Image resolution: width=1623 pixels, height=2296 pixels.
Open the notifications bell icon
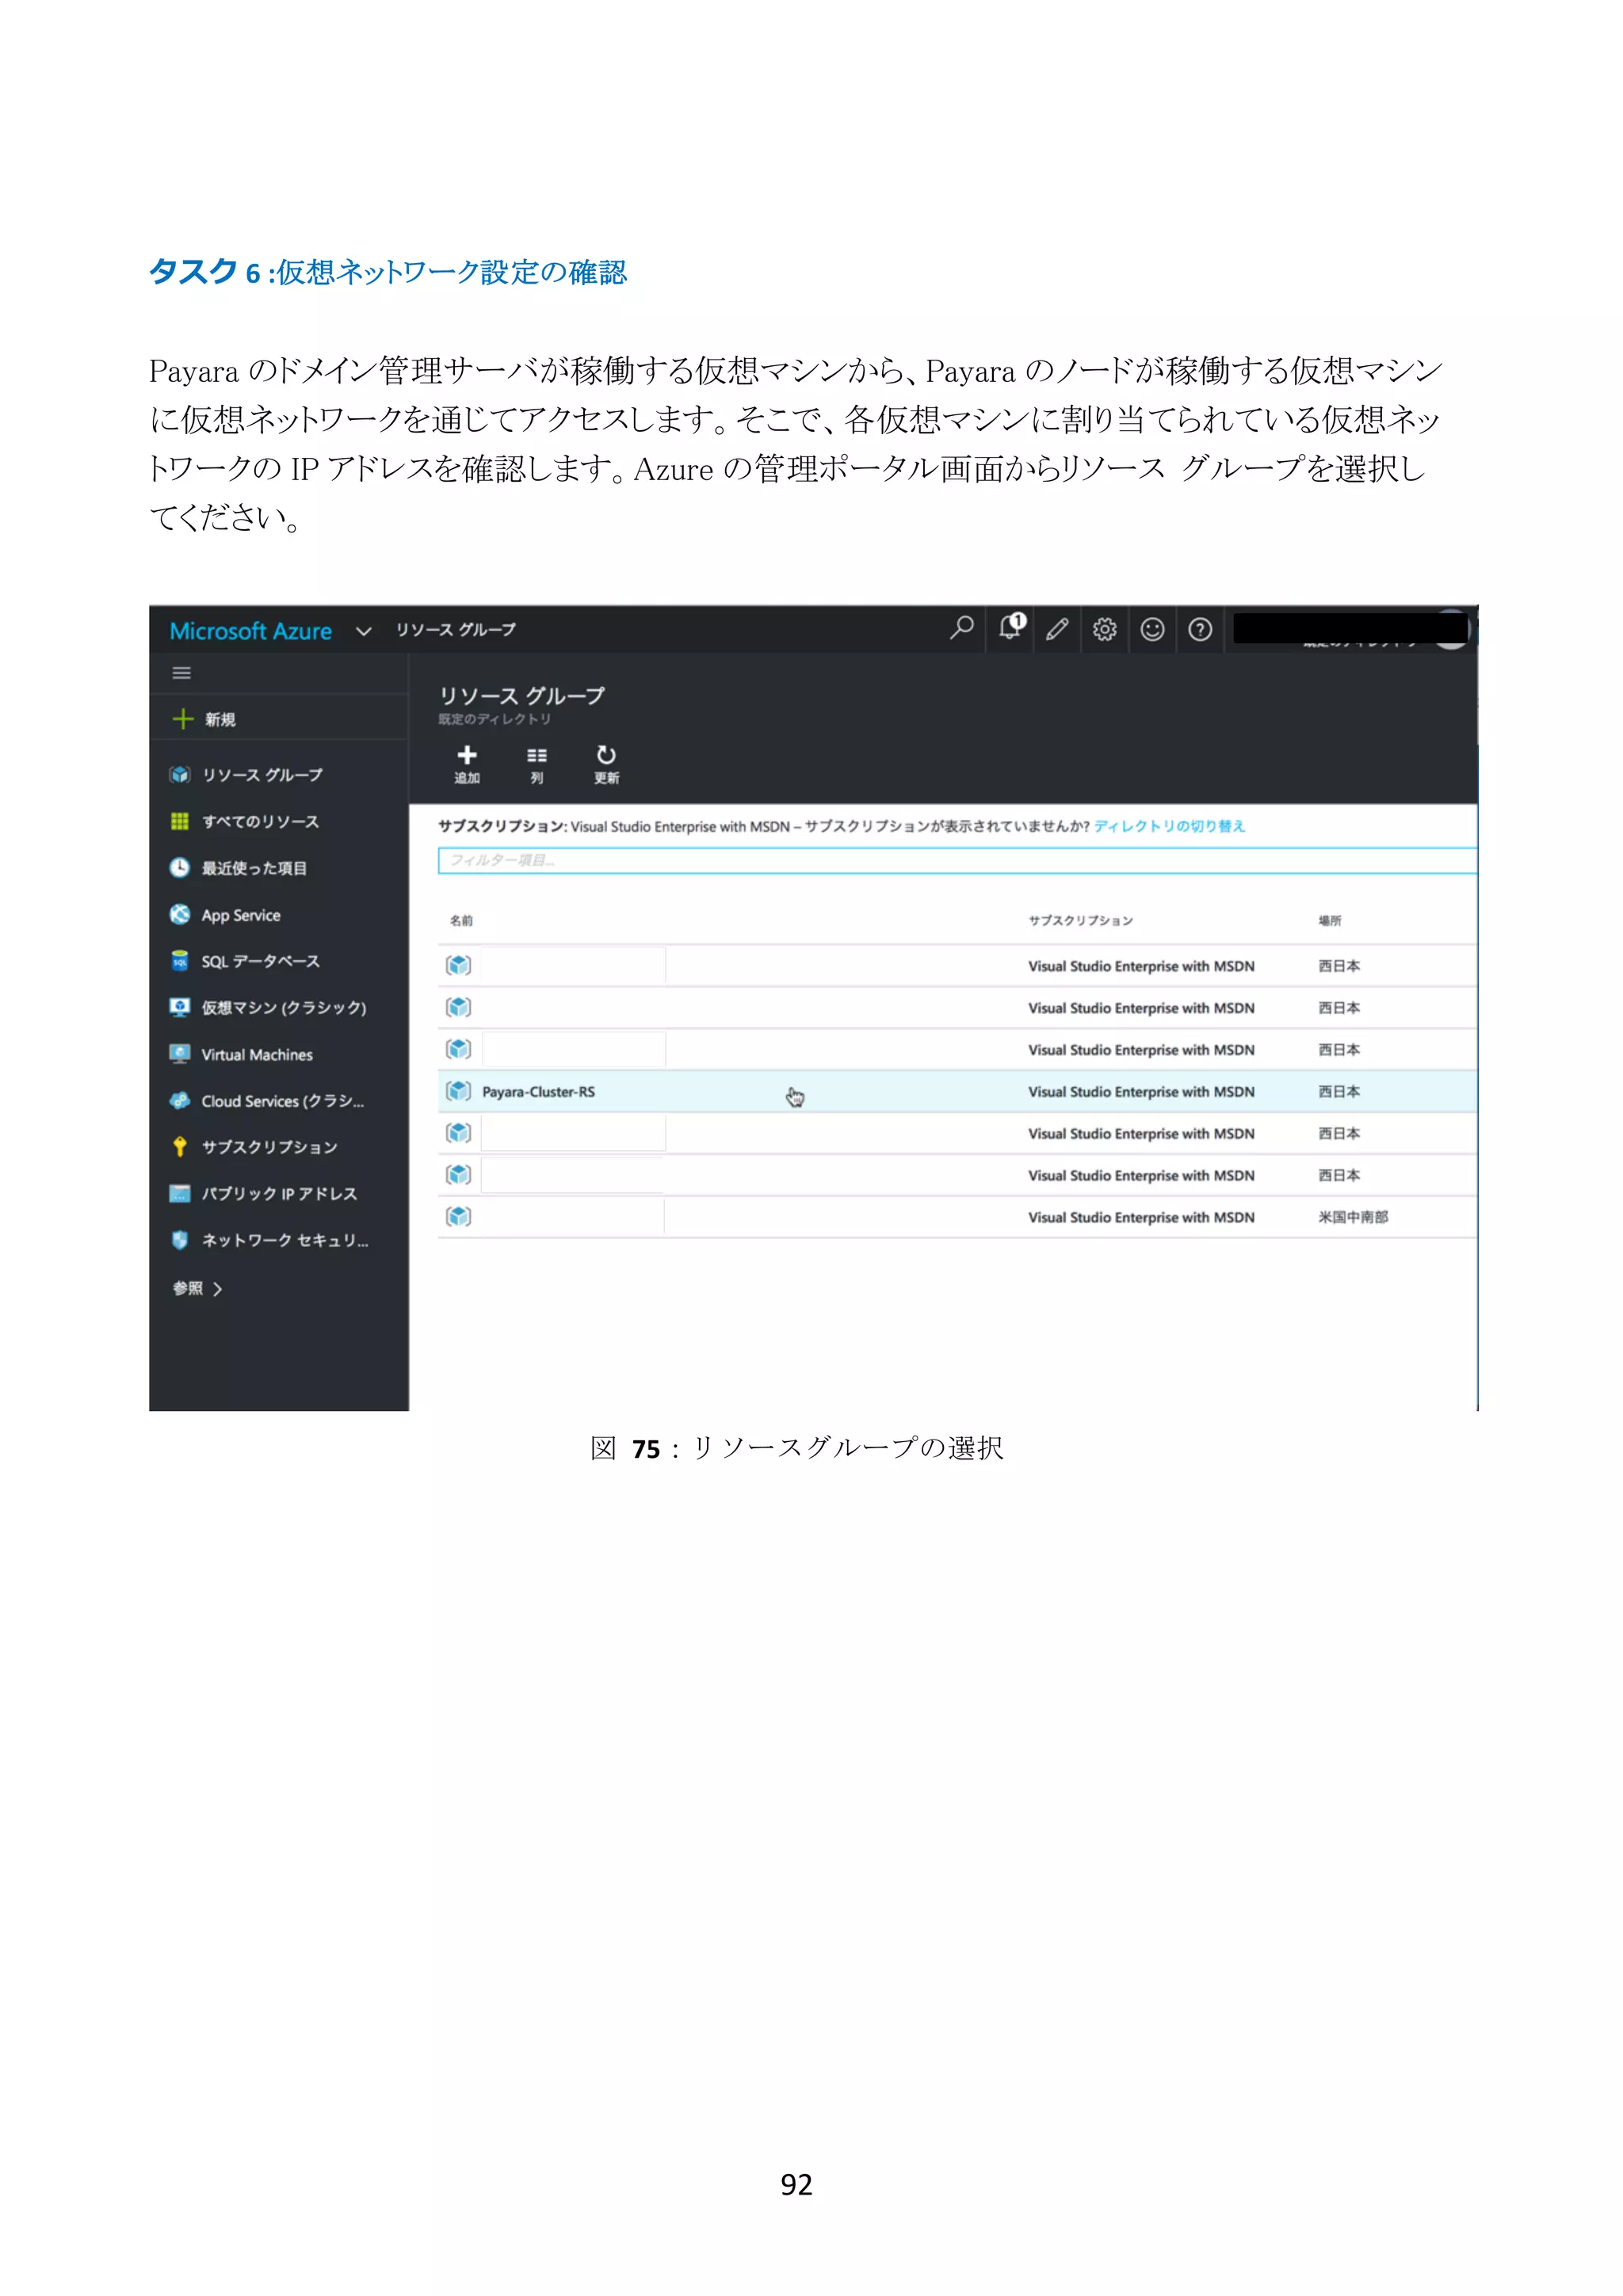click(x=1011, y=627)
